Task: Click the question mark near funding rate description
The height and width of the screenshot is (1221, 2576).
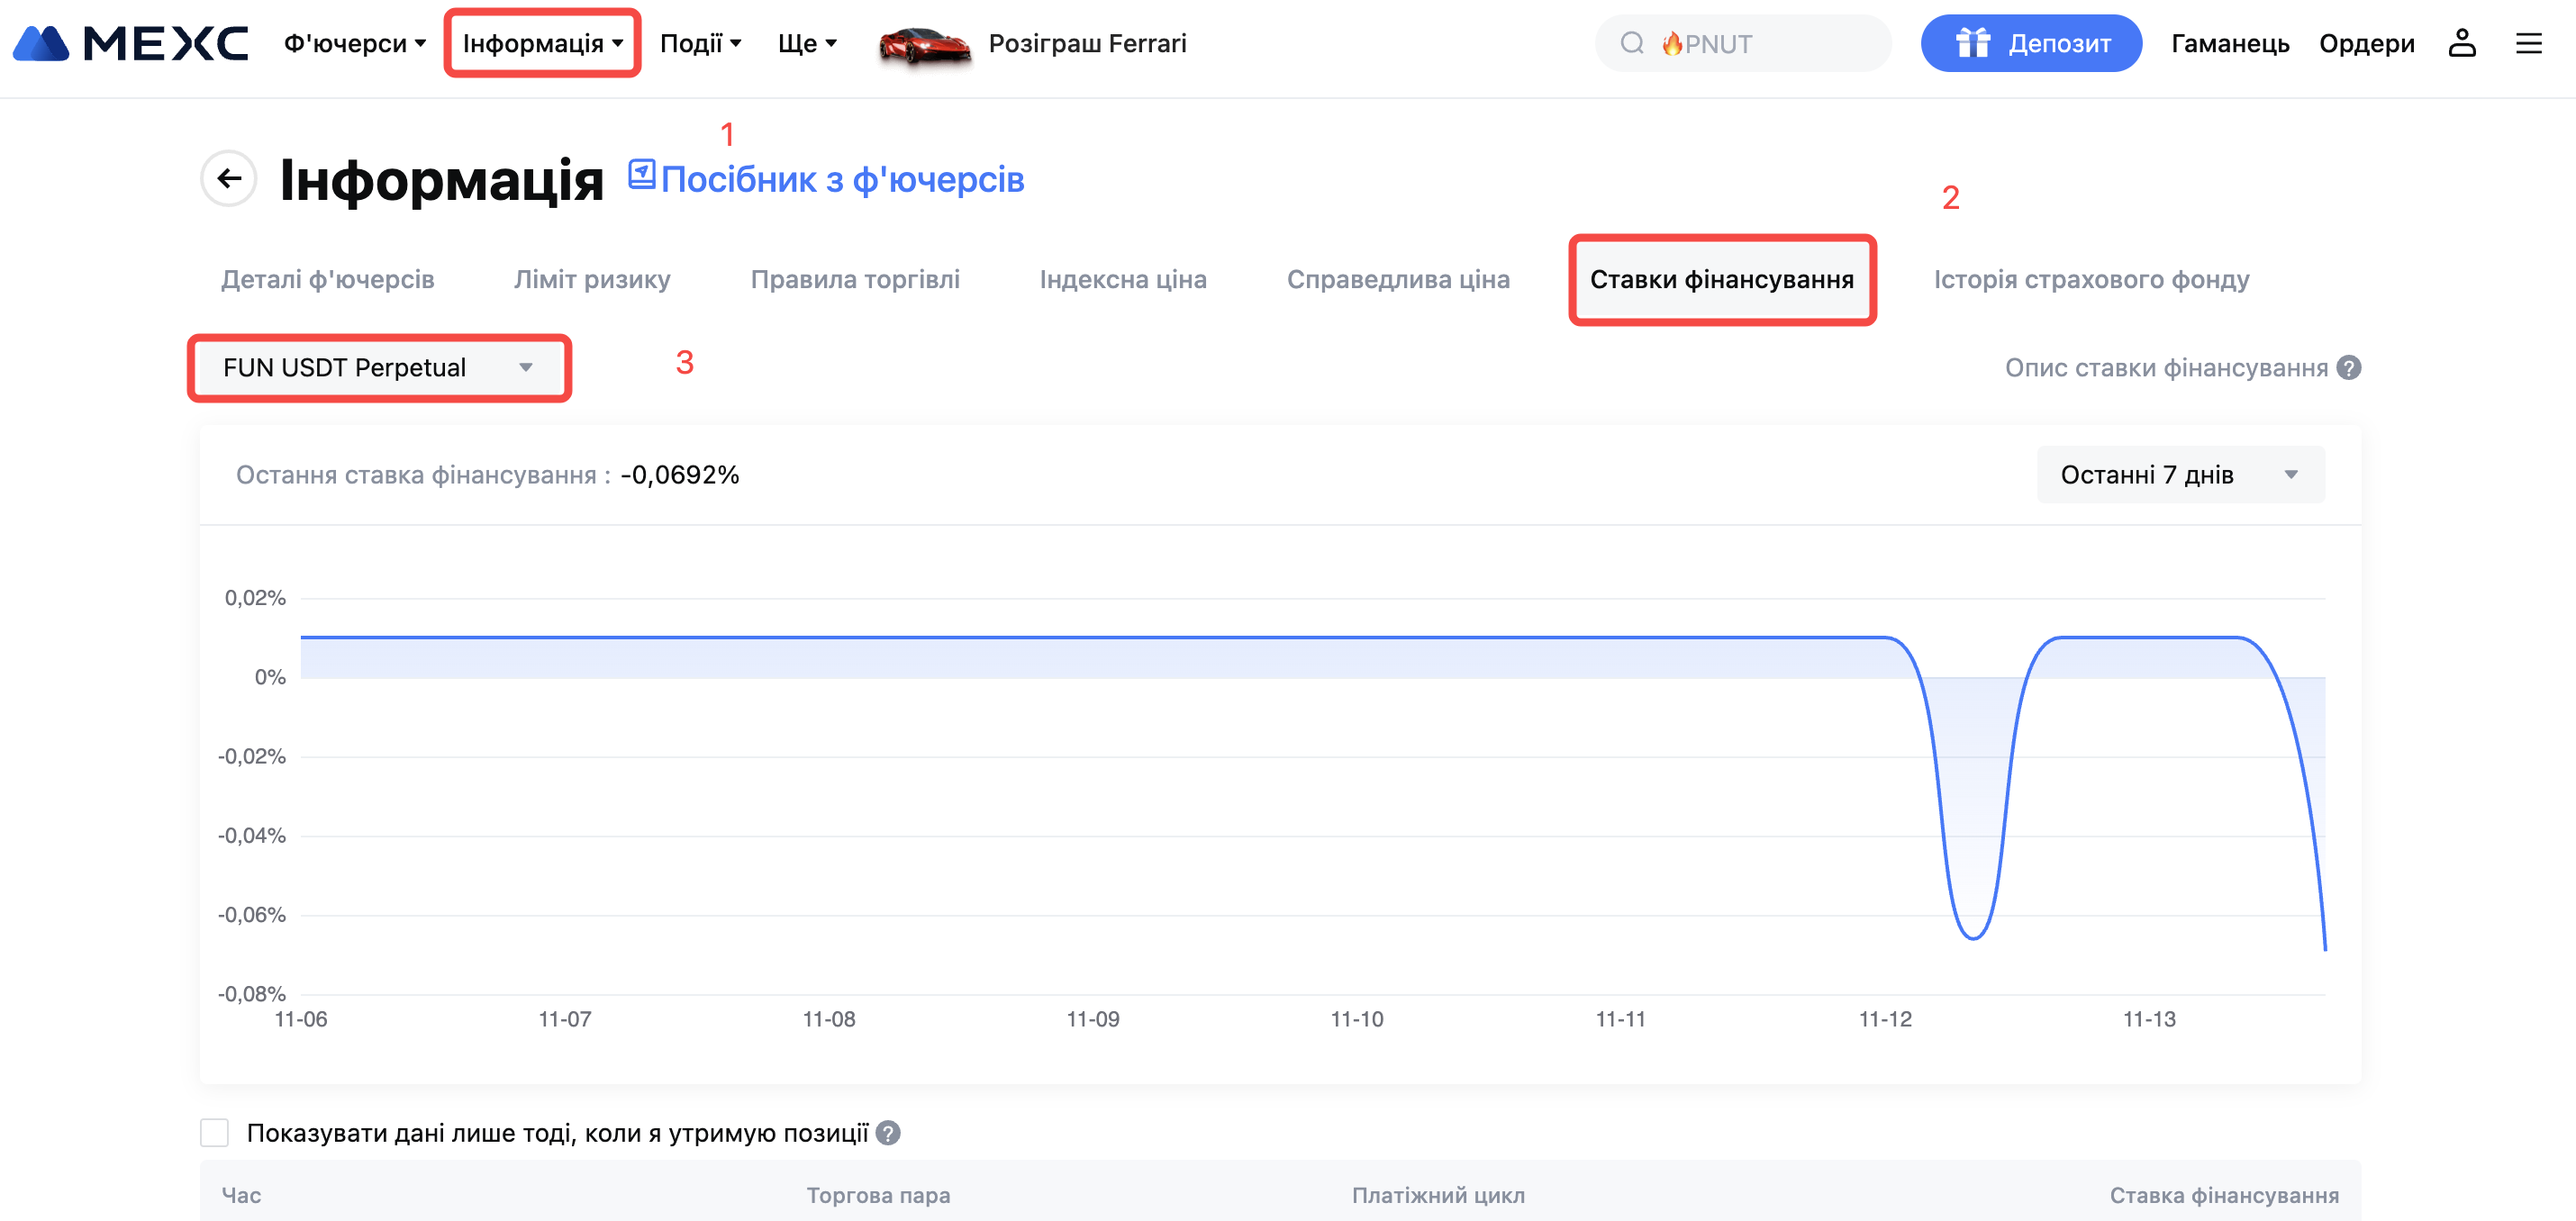Action: pos(2349,368)
